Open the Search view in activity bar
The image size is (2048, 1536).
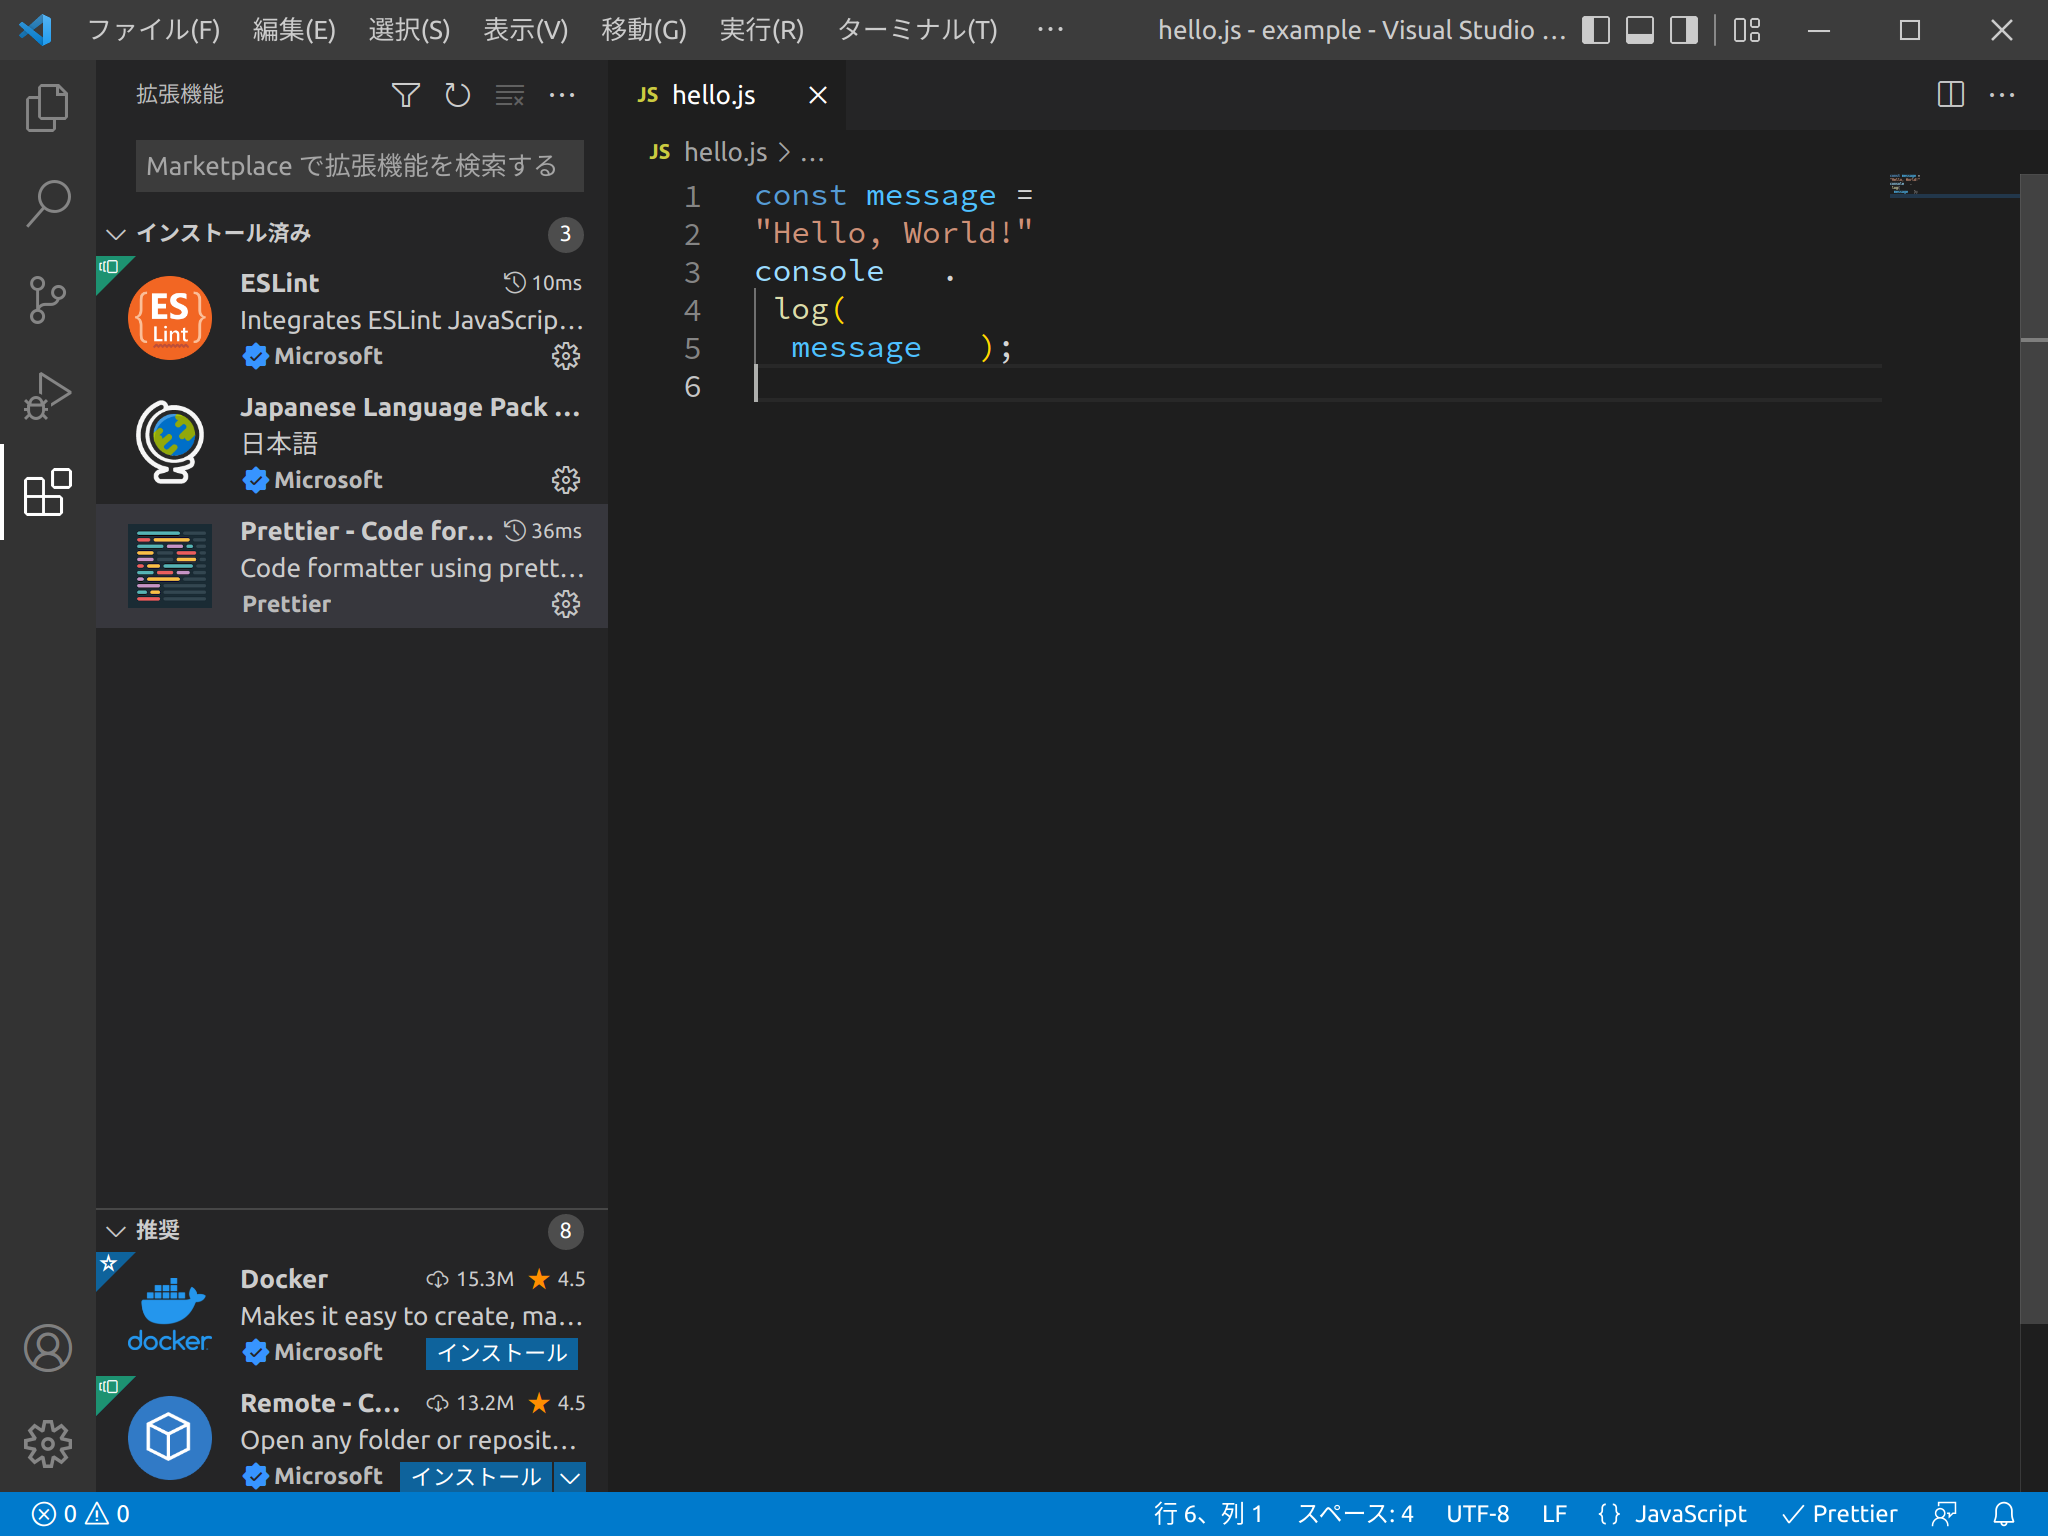(47, 204)
